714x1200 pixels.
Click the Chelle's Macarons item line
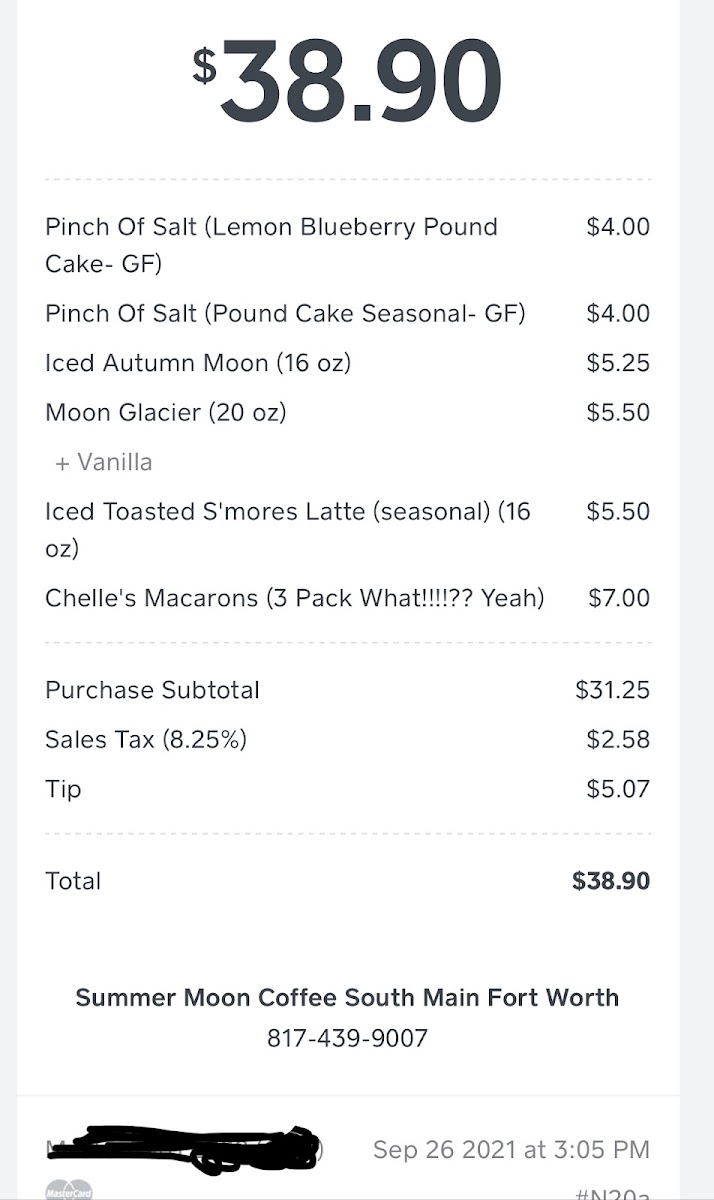(295, 598)
